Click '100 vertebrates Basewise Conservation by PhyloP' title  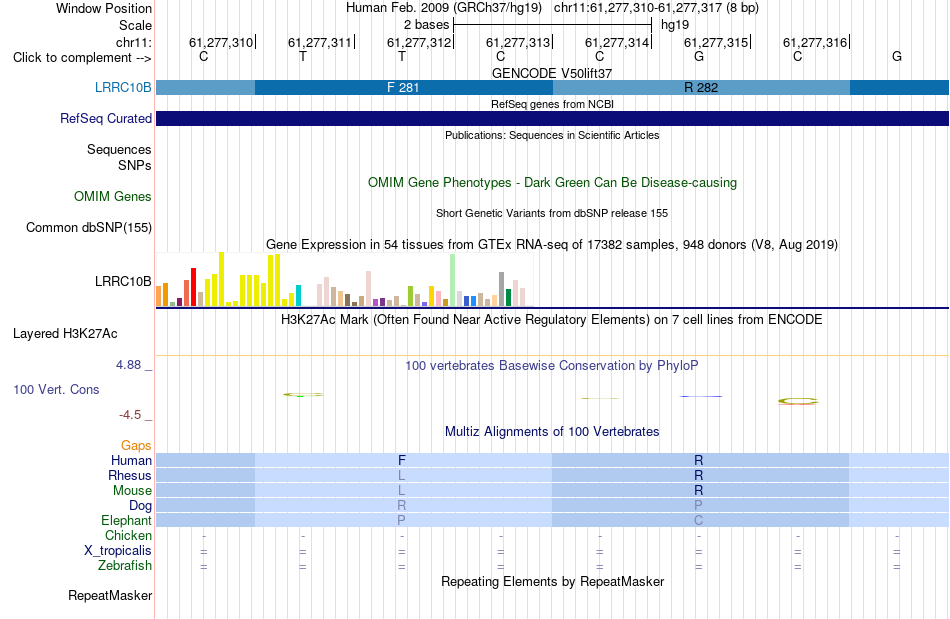pyautogui.click(x=552, y=365)
